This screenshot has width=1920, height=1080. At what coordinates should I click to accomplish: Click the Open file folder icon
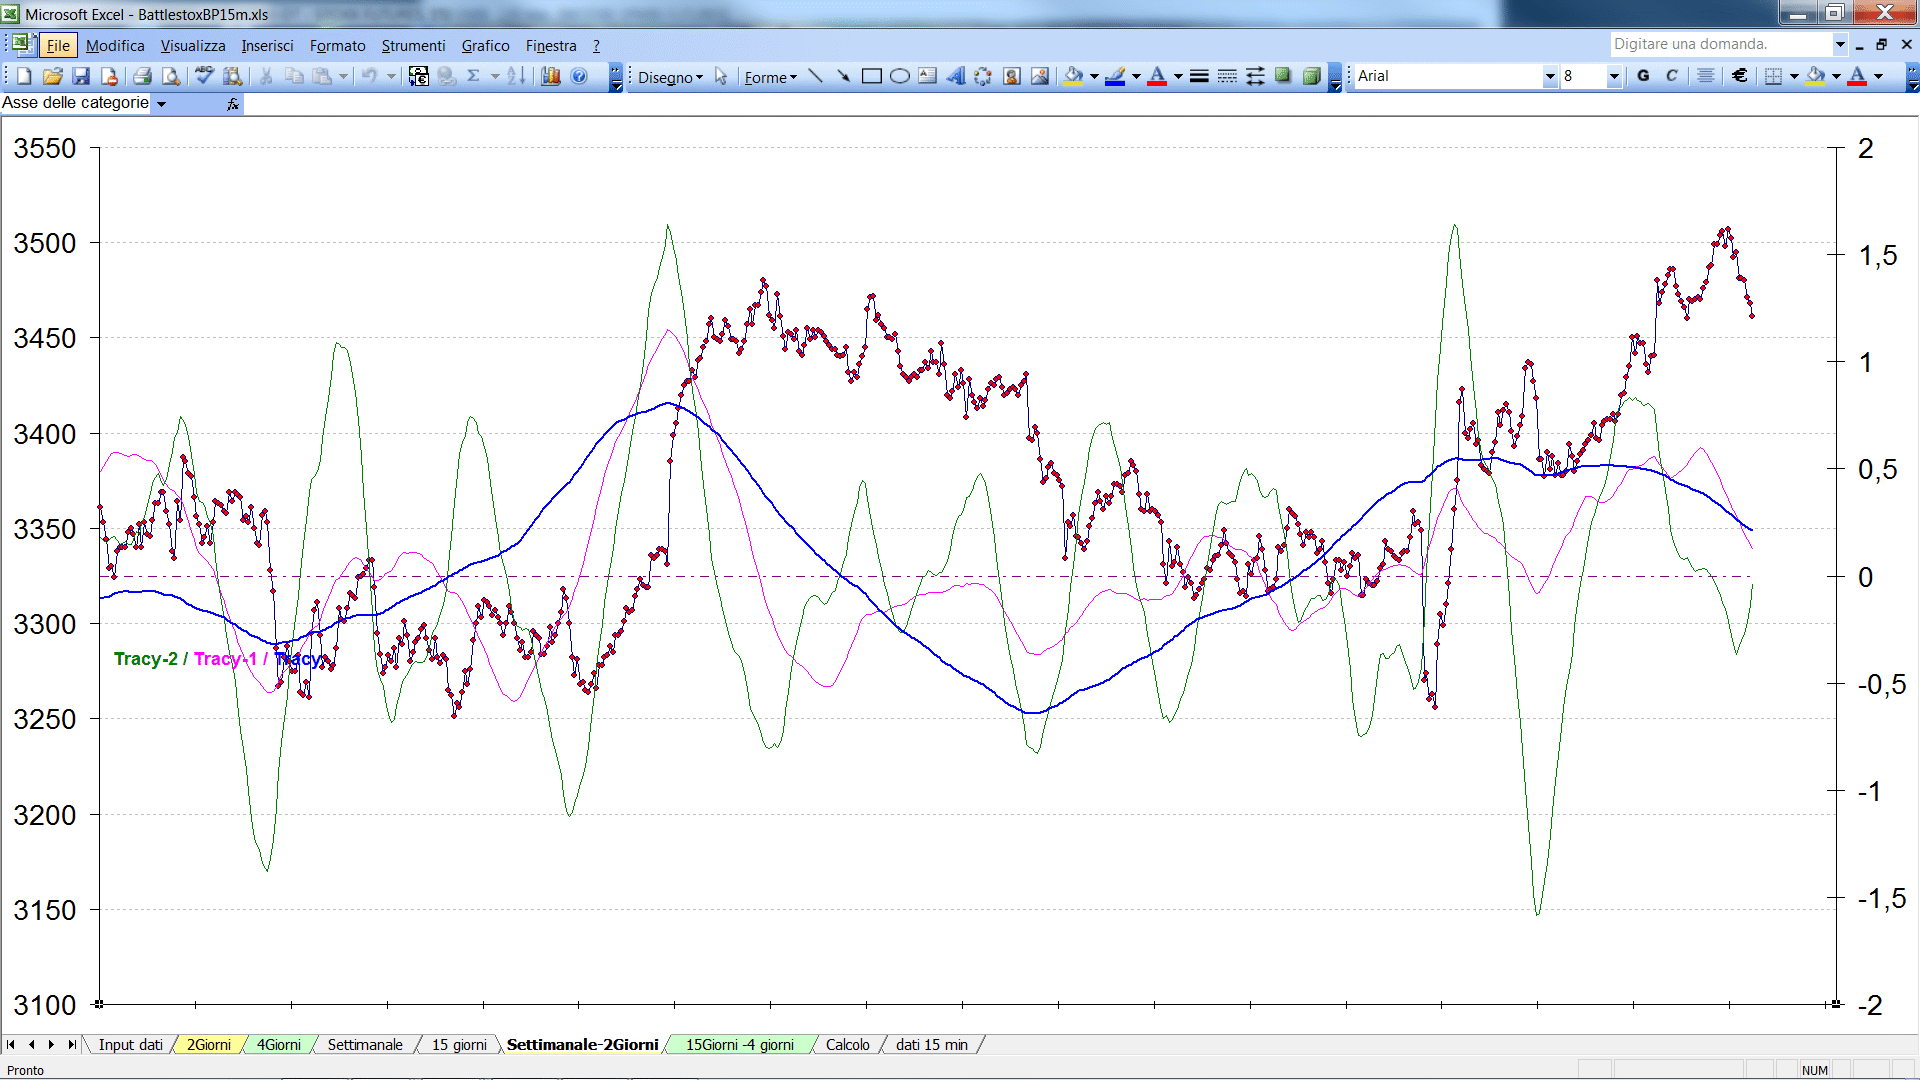(53, 76)
